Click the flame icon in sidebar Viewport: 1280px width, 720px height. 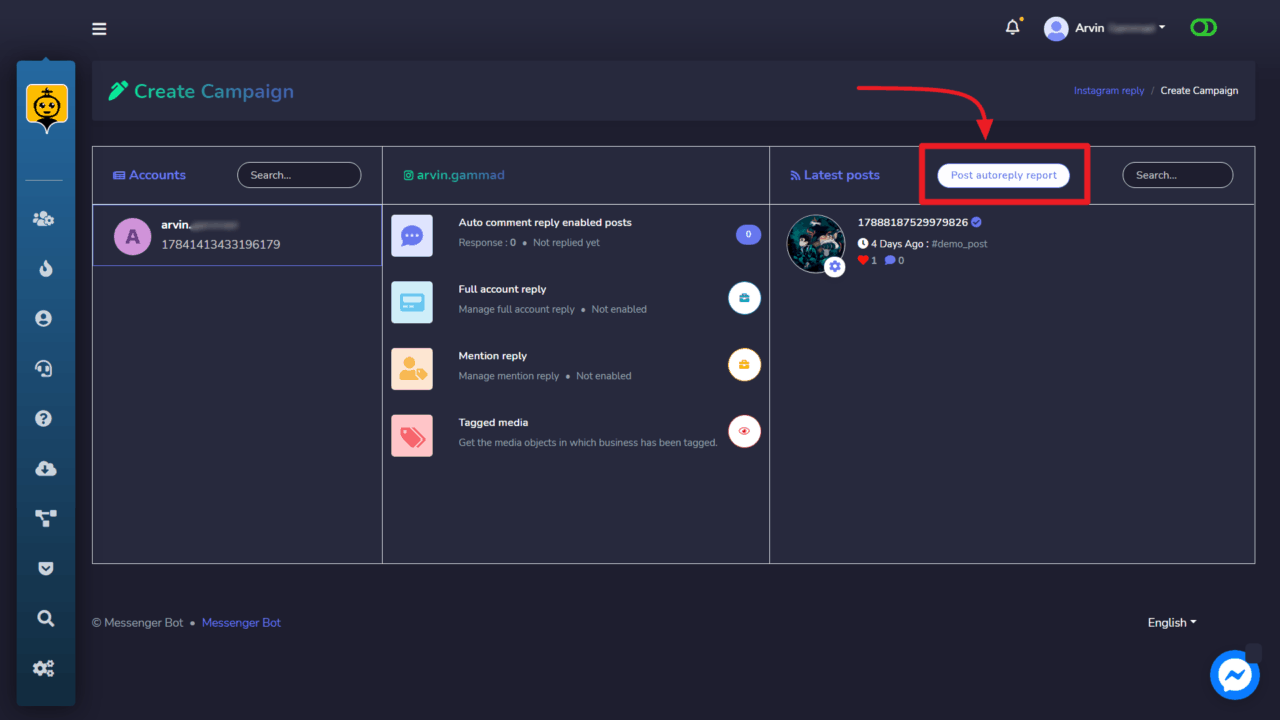[x=44, y=269]
